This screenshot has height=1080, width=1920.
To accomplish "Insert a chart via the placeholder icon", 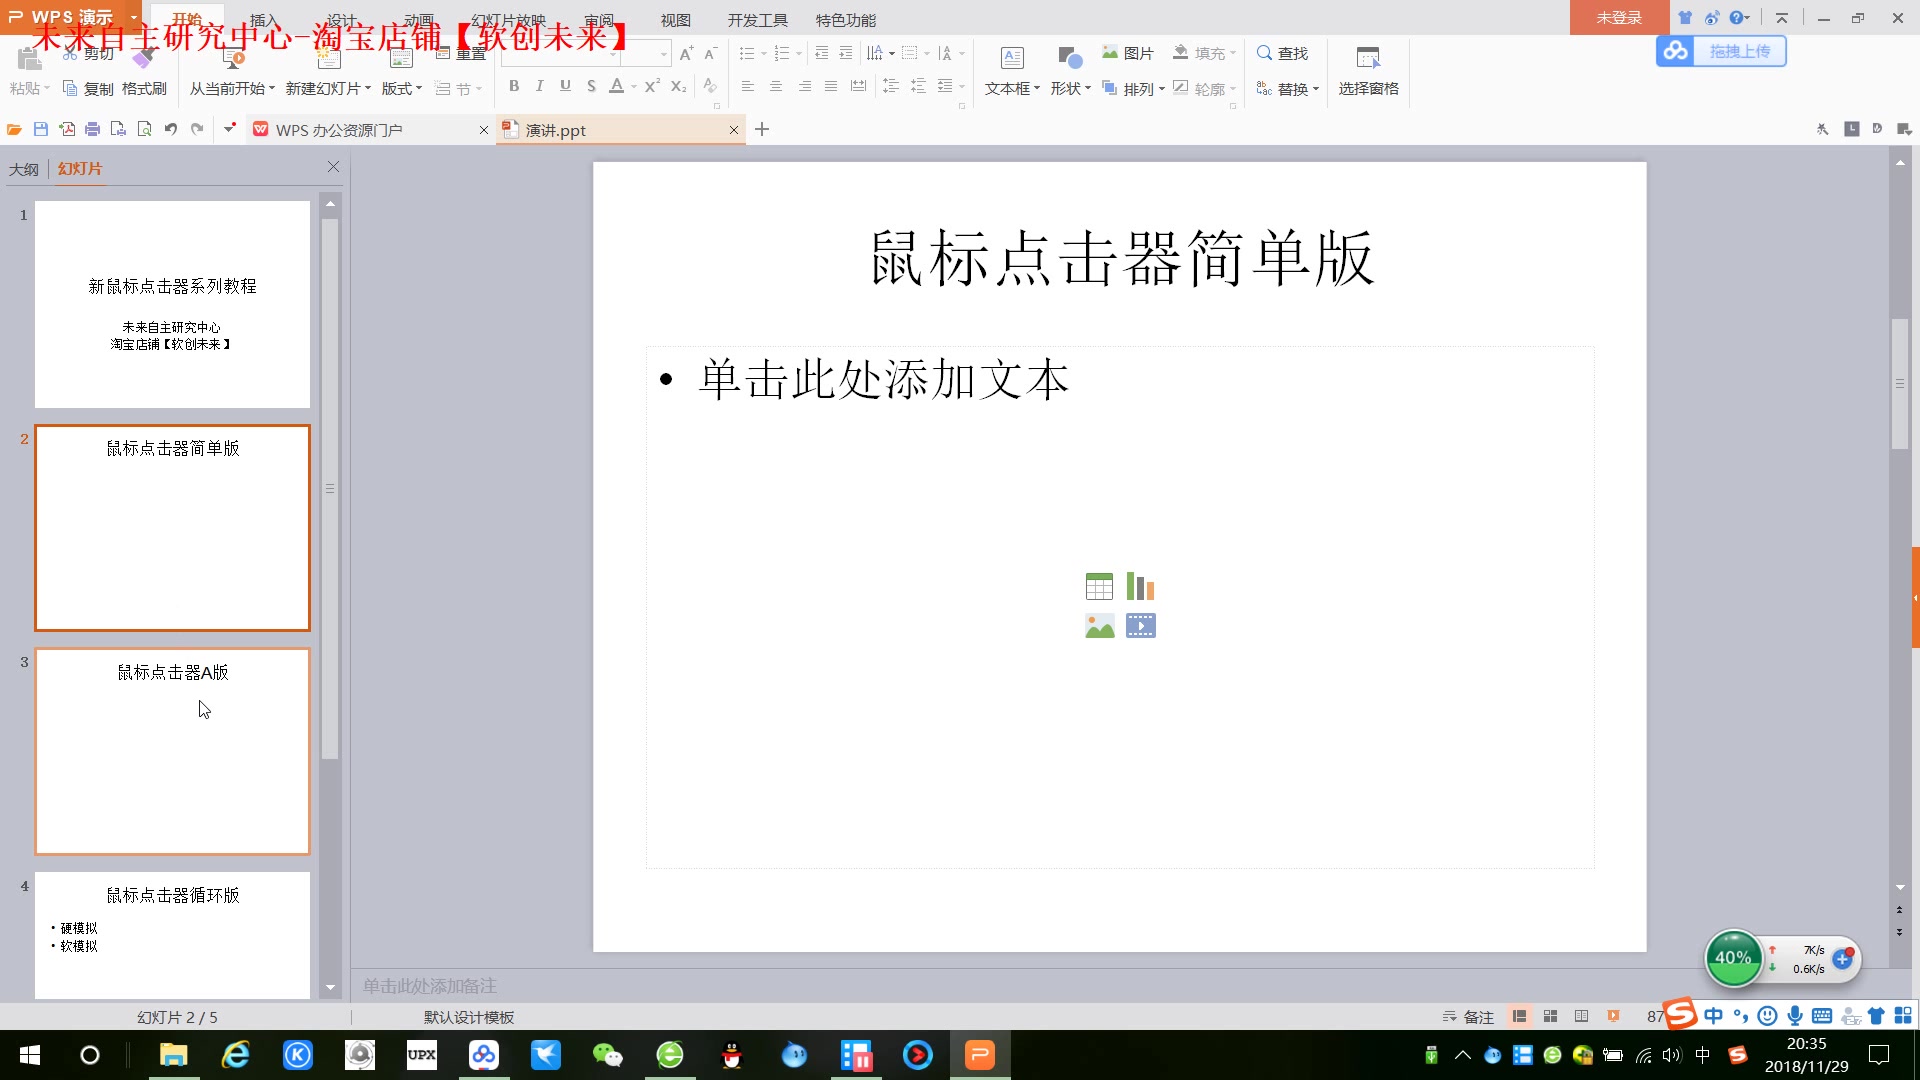I will (1139, 585).
